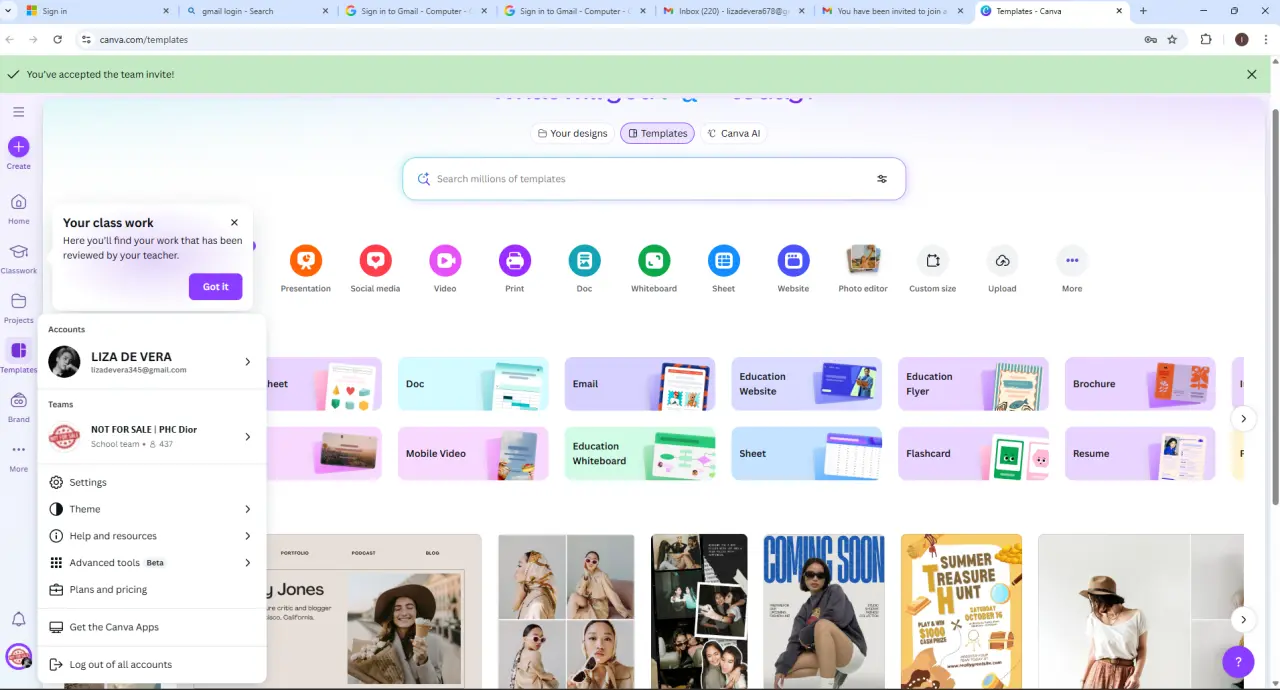Switch to gmail login Search browser tab
The width and height of the screenshot is (1280, 690).
click(x=256, y=11)
